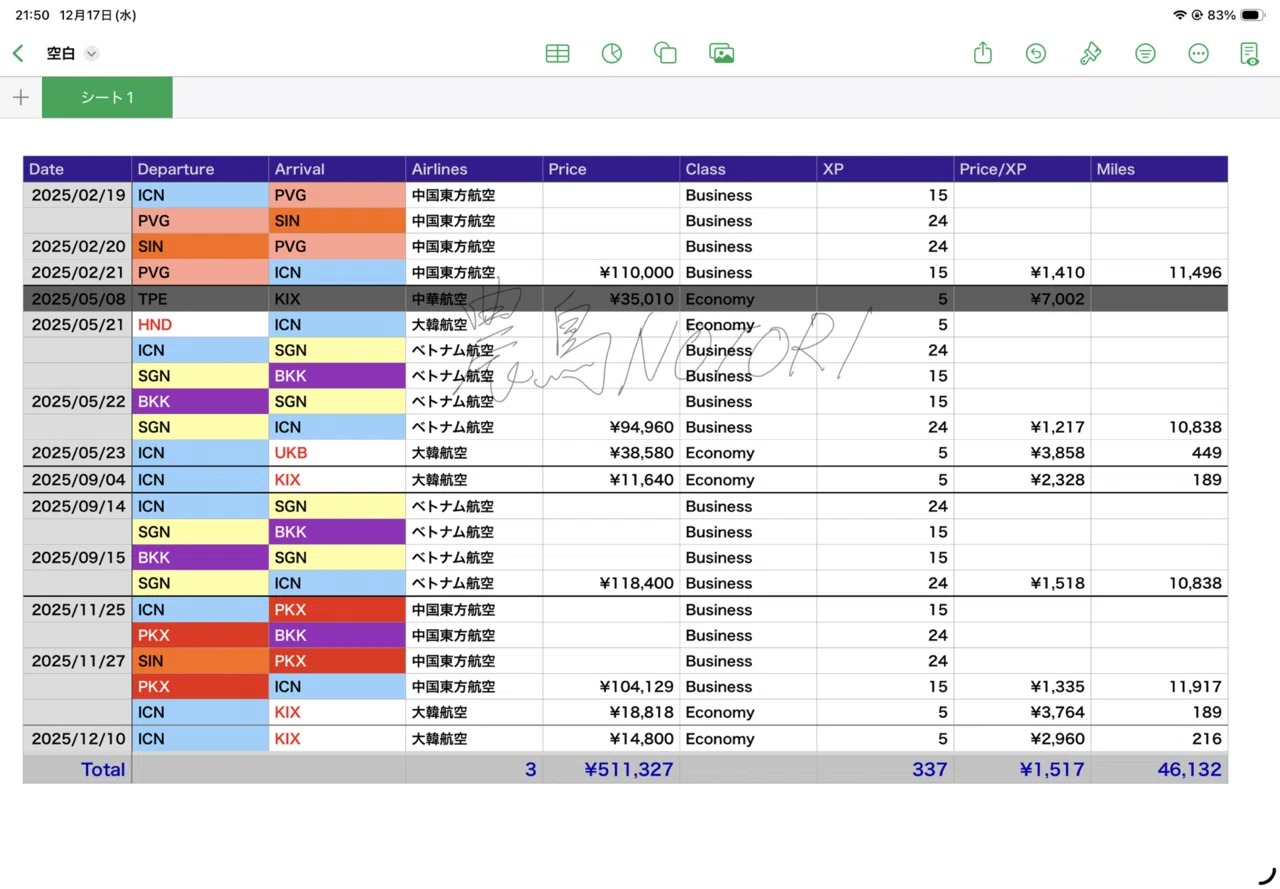This screenshot has height=889, width=1280.
Task: Select the ¥511,327 total price cell
Action: point(611,769)
